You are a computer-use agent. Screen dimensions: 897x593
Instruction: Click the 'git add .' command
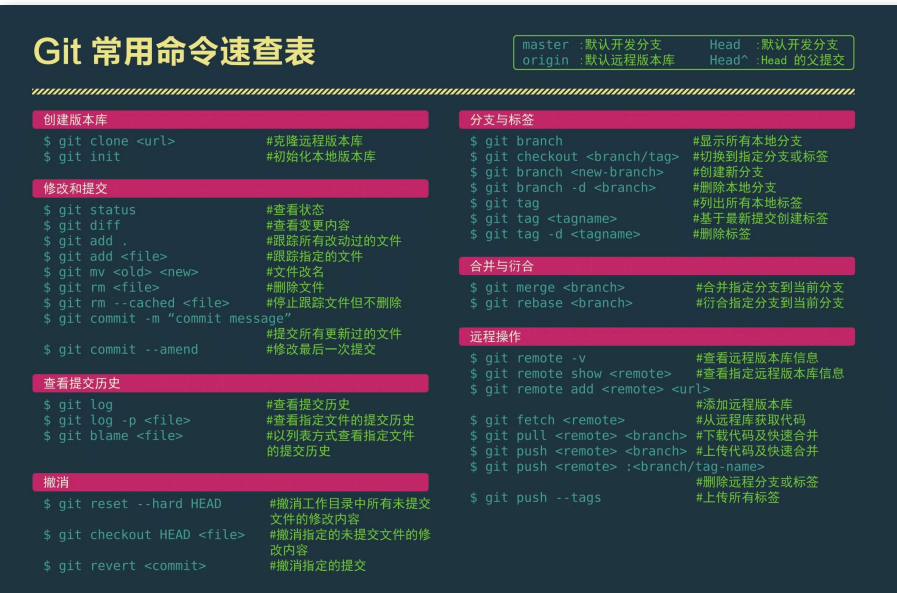[x=86, y=241]
